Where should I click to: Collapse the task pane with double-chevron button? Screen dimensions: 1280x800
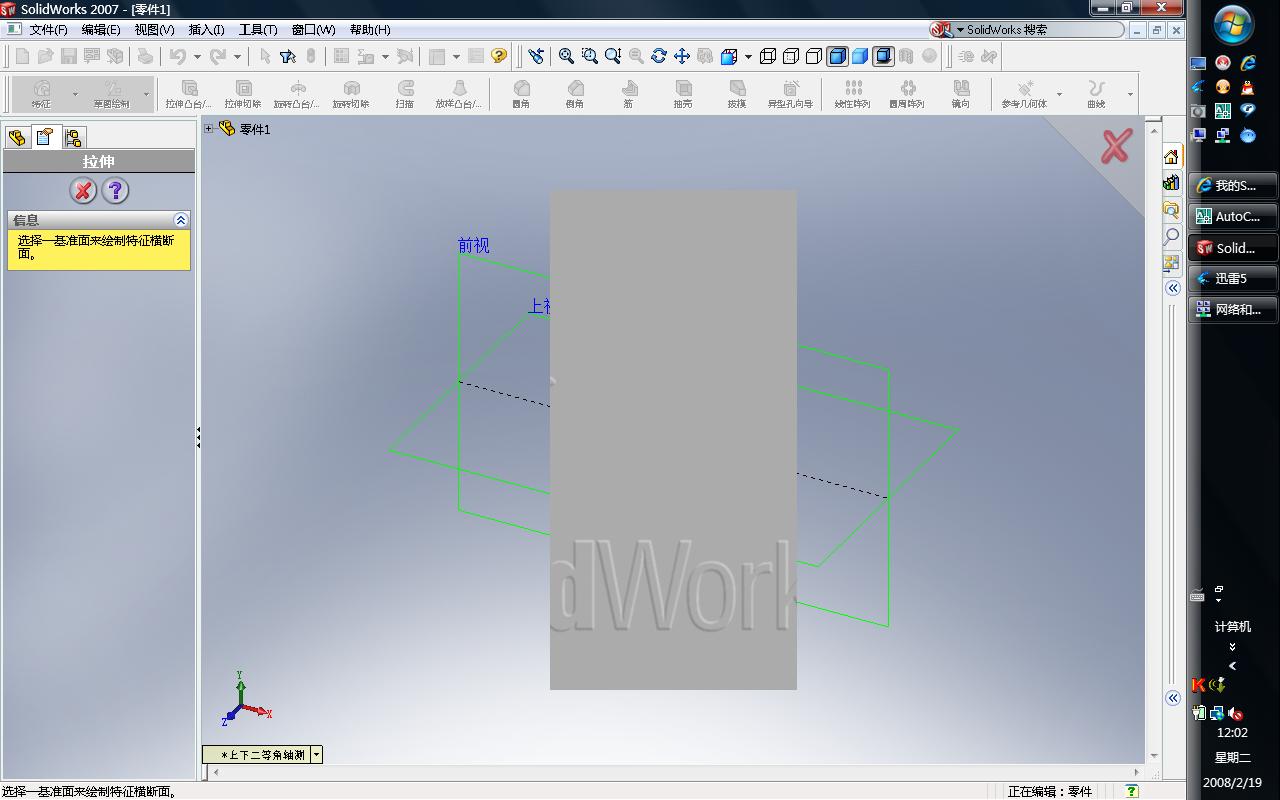(1173, 288)
